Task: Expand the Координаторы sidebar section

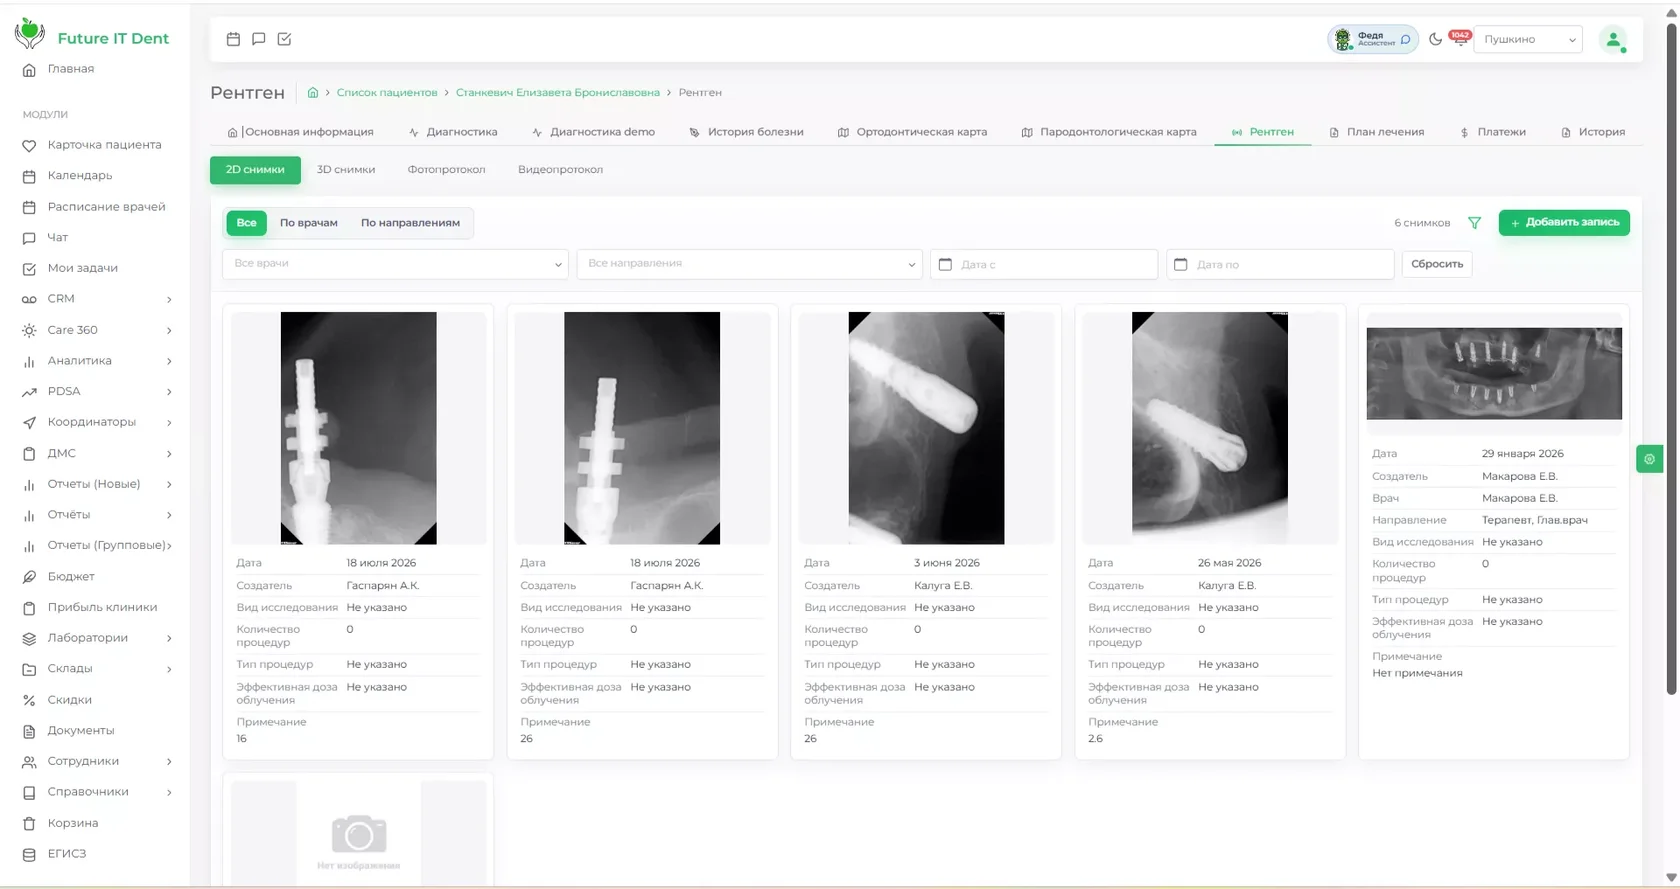Action: point(97,422)
